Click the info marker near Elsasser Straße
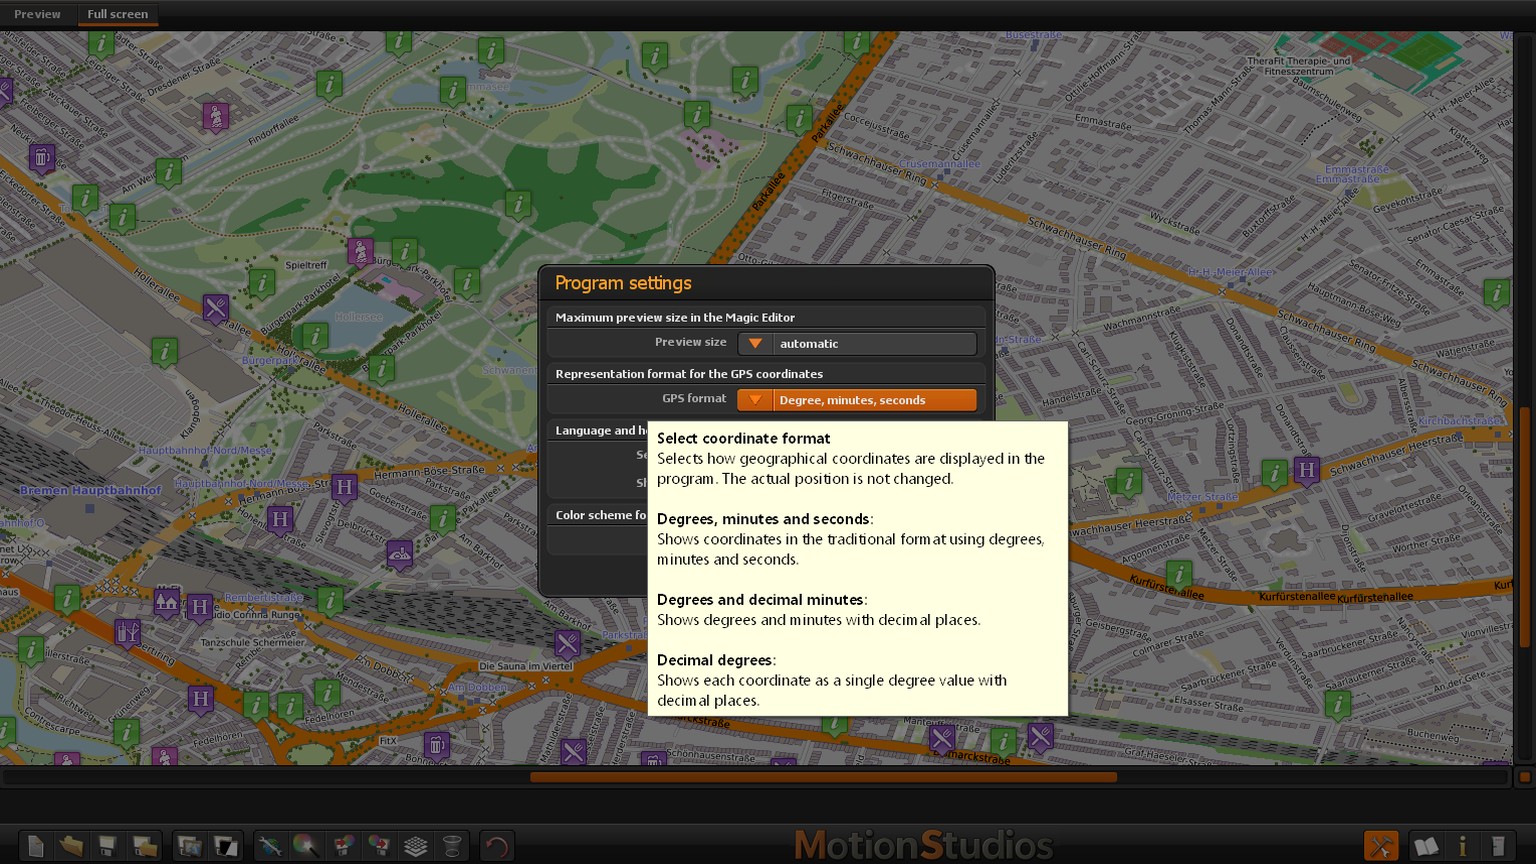 [1338, 705]
